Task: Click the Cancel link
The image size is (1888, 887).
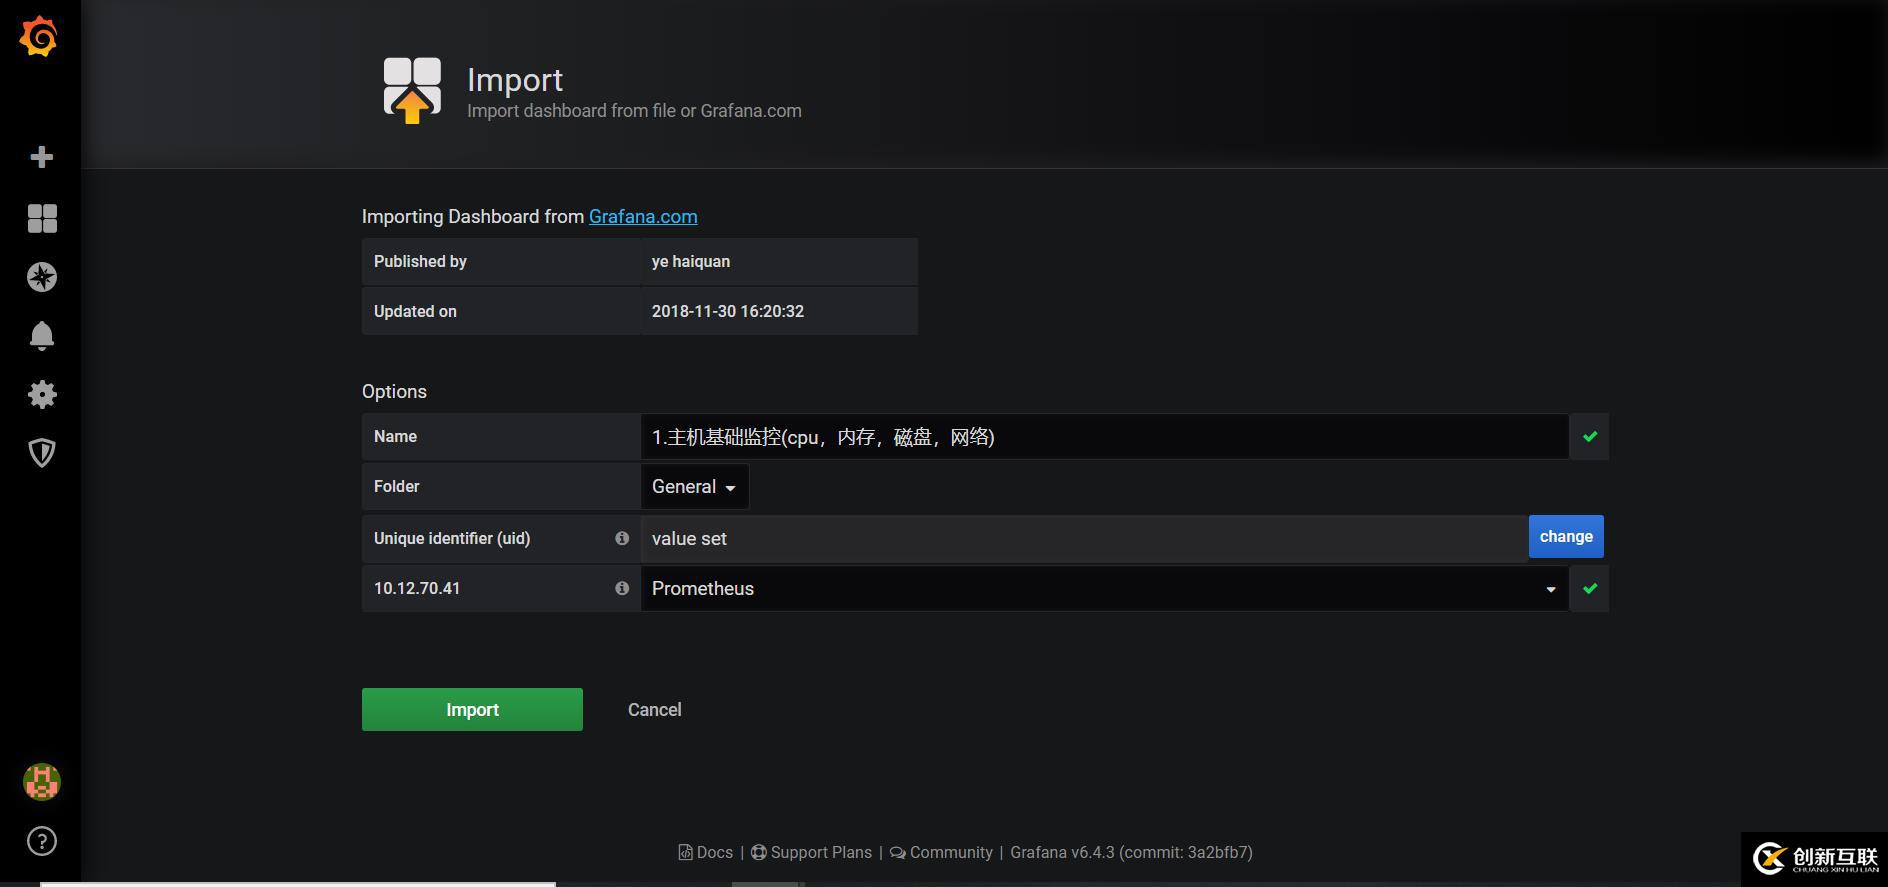Action: pos(654,710)
